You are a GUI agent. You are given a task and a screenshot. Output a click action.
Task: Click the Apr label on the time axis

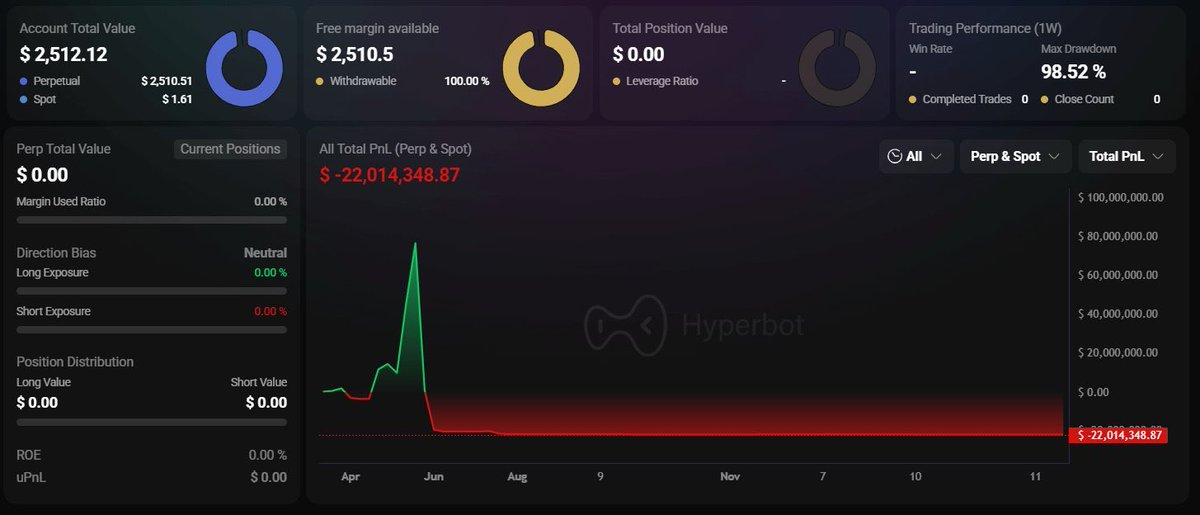(x=350, y=477)
